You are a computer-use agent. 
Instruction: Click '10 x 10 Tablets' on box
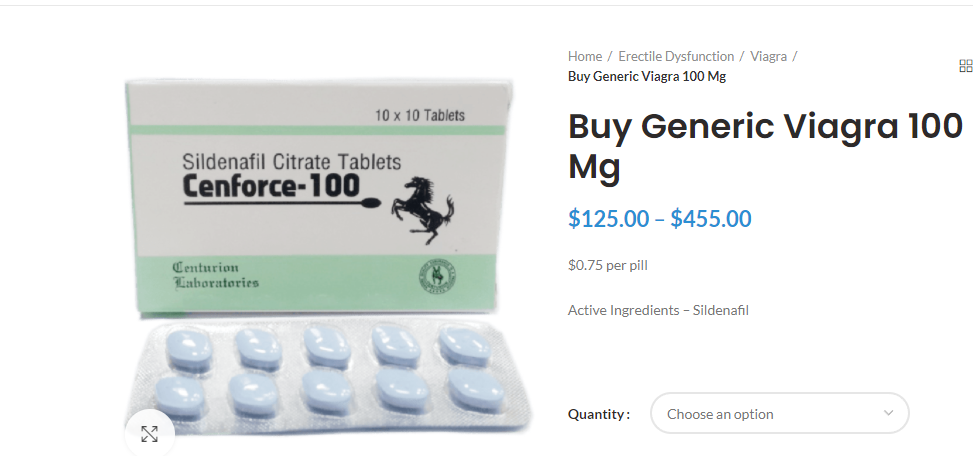click(x=419, y=115)
